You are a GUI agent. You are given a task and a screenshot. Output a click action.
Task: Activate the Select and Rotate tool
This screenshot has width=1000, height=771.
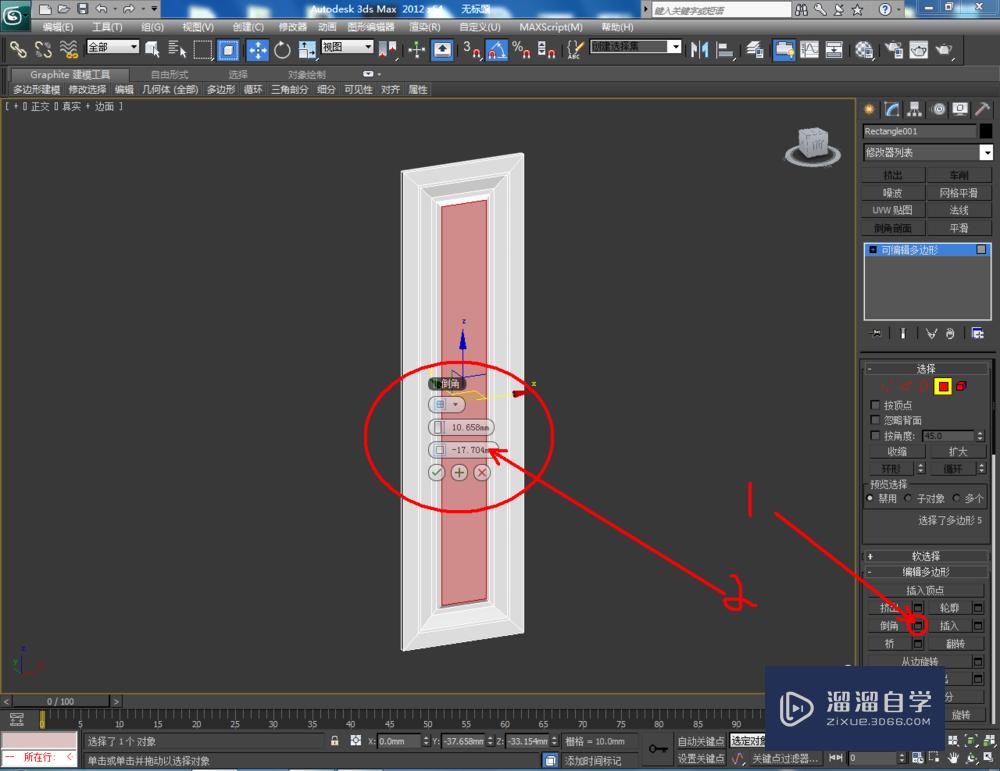tap(282, 49)
